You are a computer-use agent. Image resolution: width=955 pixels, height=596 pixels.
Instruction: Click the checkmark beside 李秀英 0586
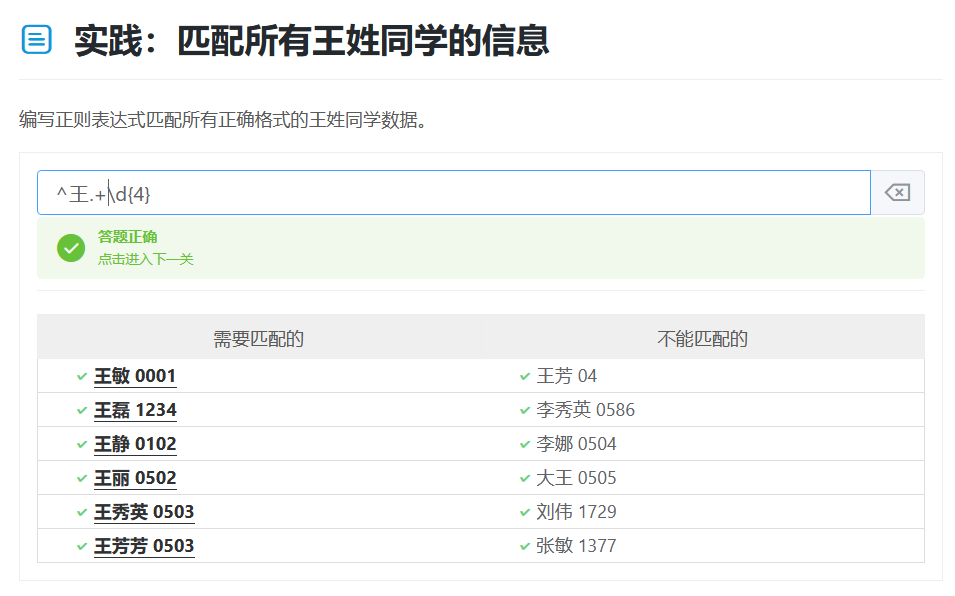[x=525, y=410]
